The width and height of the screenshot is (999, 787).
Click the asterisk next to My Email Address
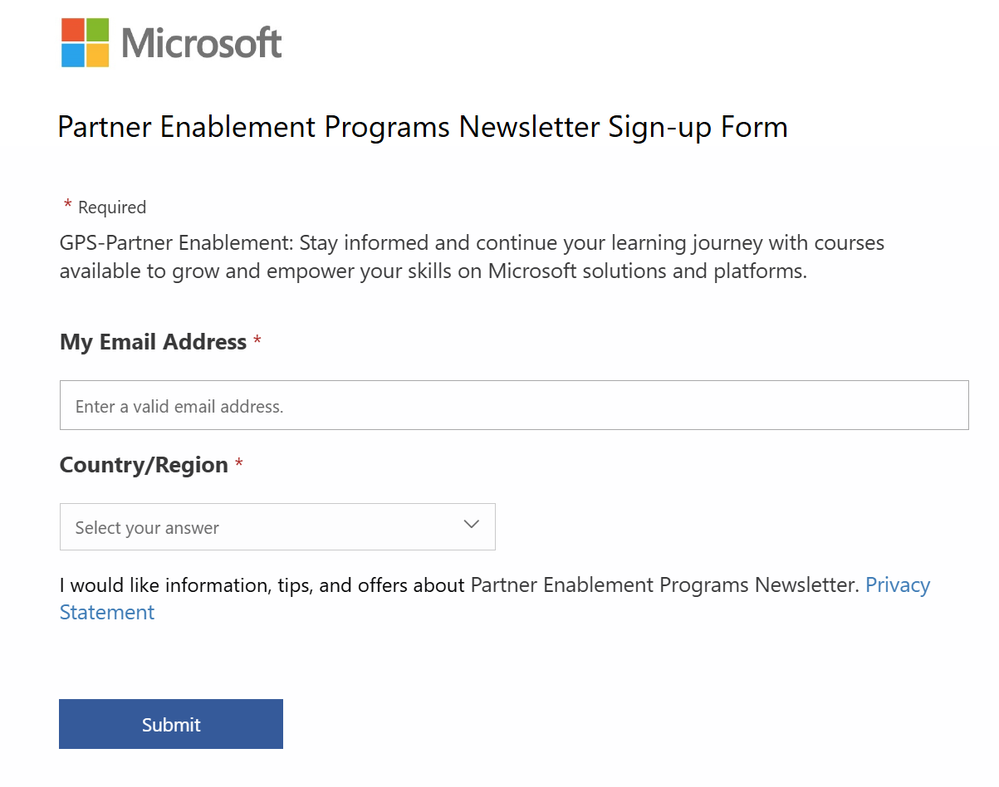[x=257, y=339]
